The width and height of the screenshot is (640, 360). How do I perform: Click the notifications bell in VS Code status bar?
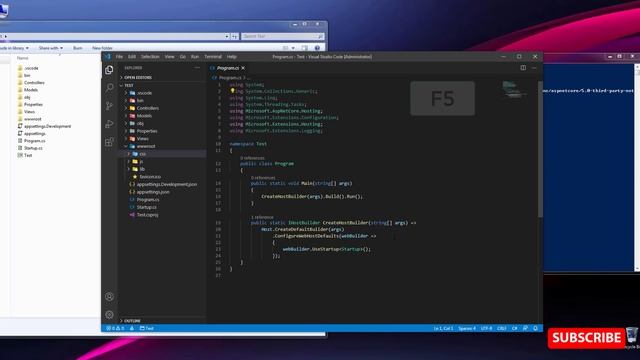536,328
